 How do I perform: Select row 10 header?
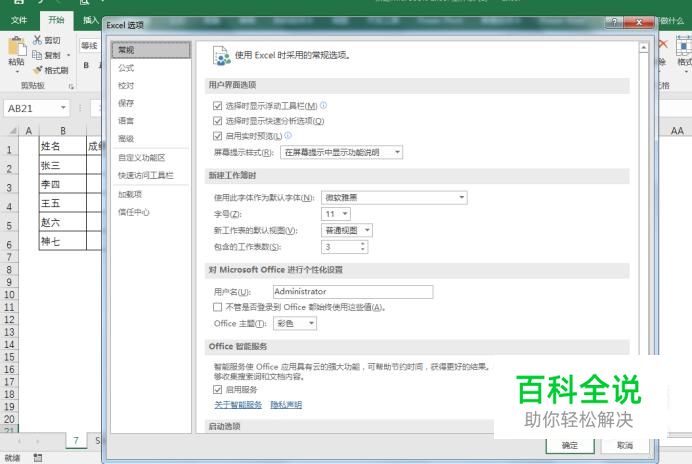(x=9, y=294)
